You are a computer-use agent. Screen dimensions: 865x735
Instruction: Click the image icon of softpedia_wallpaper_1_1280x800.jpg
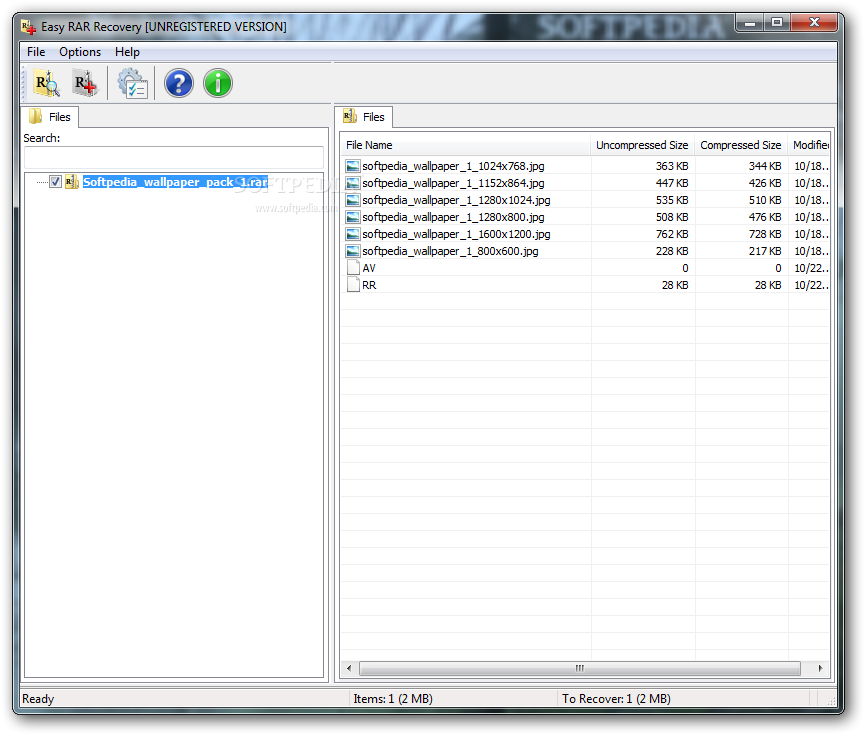coord(353,217)
